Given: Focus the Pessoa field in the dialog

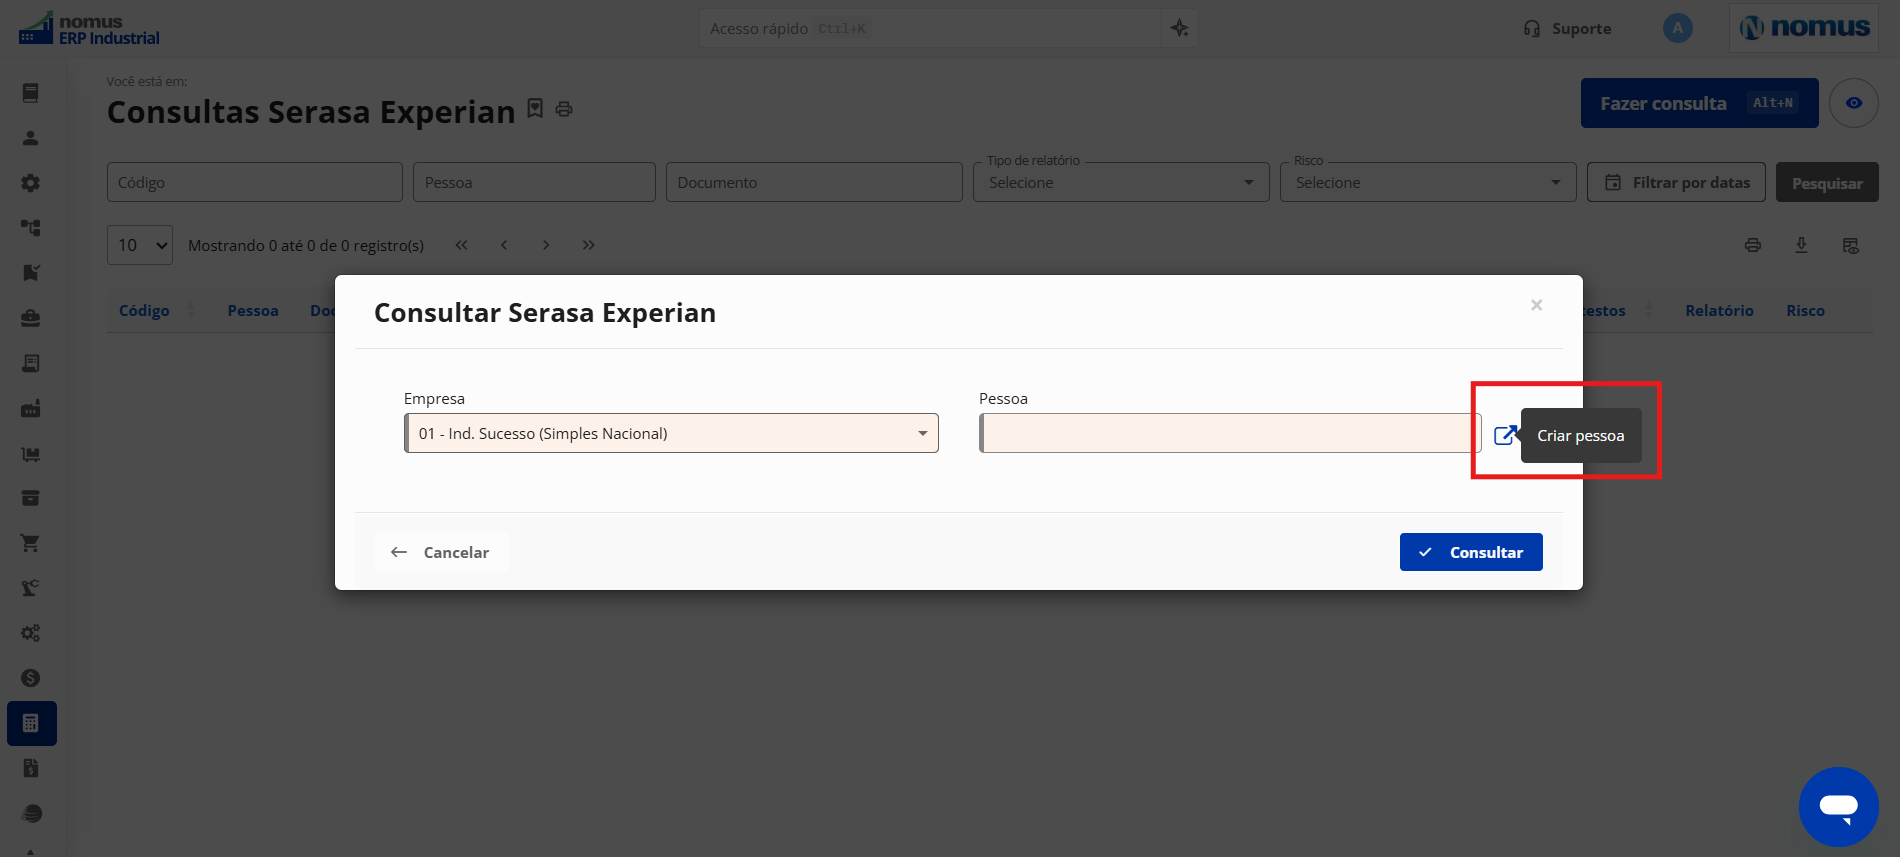Looking at the screenshot, I should point(1229,433).
